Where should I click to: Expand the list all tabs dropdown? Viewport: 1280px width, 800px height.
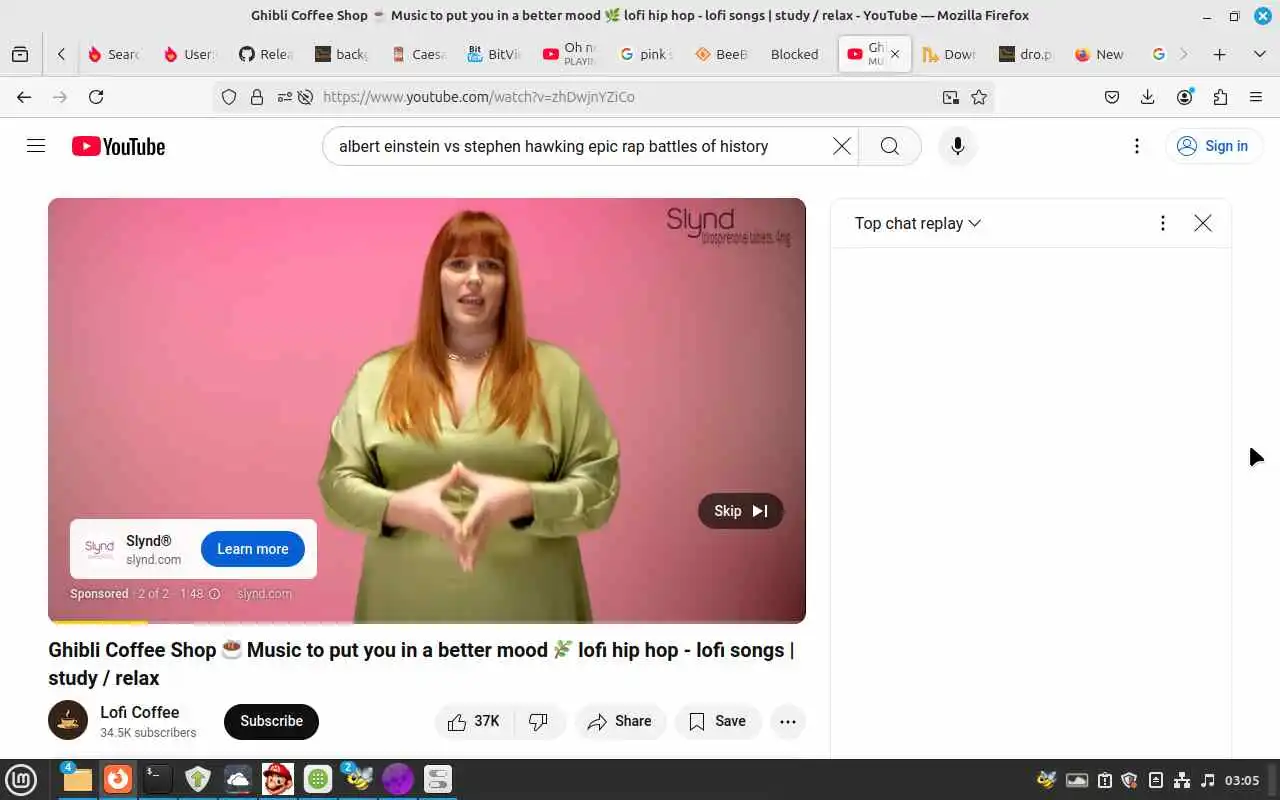click(x=1259, y=55)
